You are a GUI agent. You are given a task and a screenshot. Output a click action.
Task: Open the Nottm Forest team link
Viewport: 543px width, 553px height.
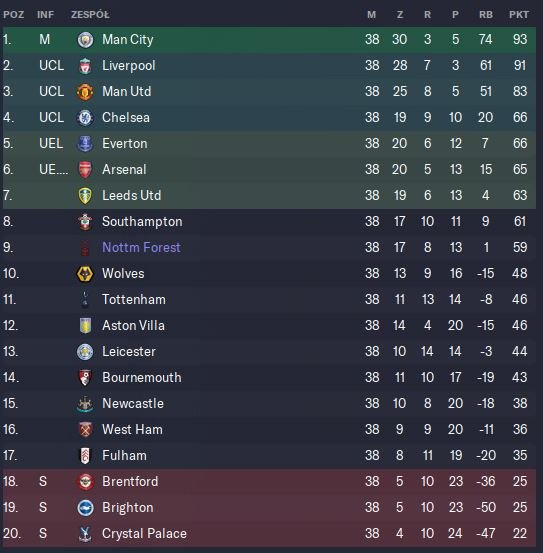click(x=141, y=248)
